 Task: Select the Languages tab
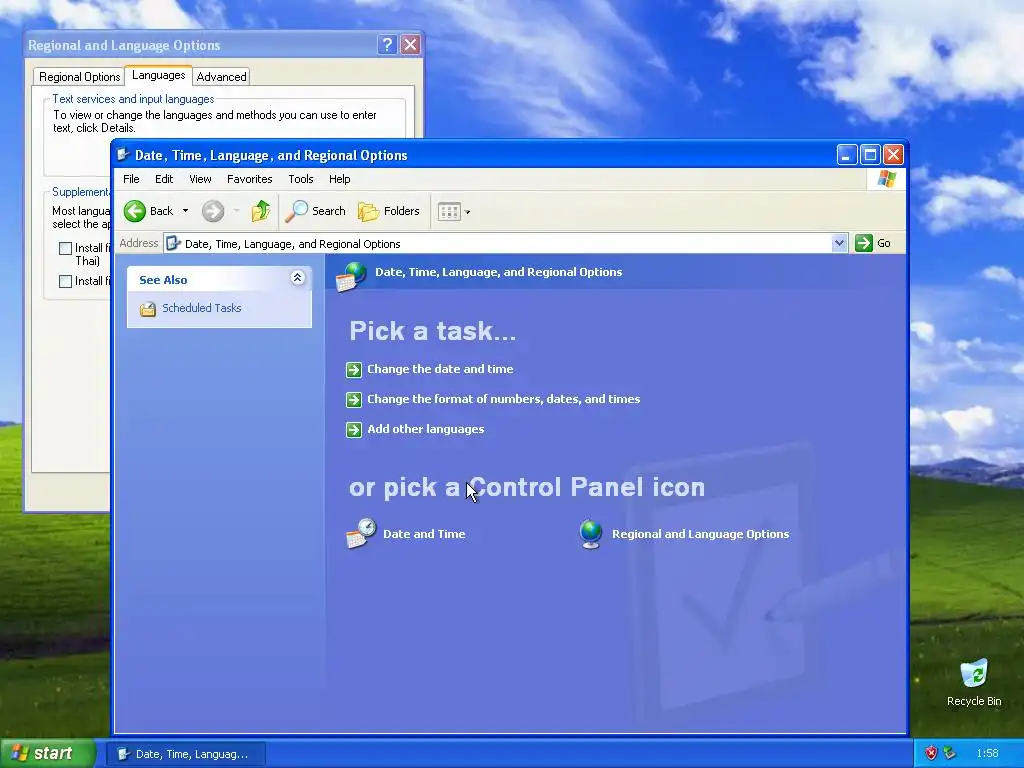(x=159, y=75)
